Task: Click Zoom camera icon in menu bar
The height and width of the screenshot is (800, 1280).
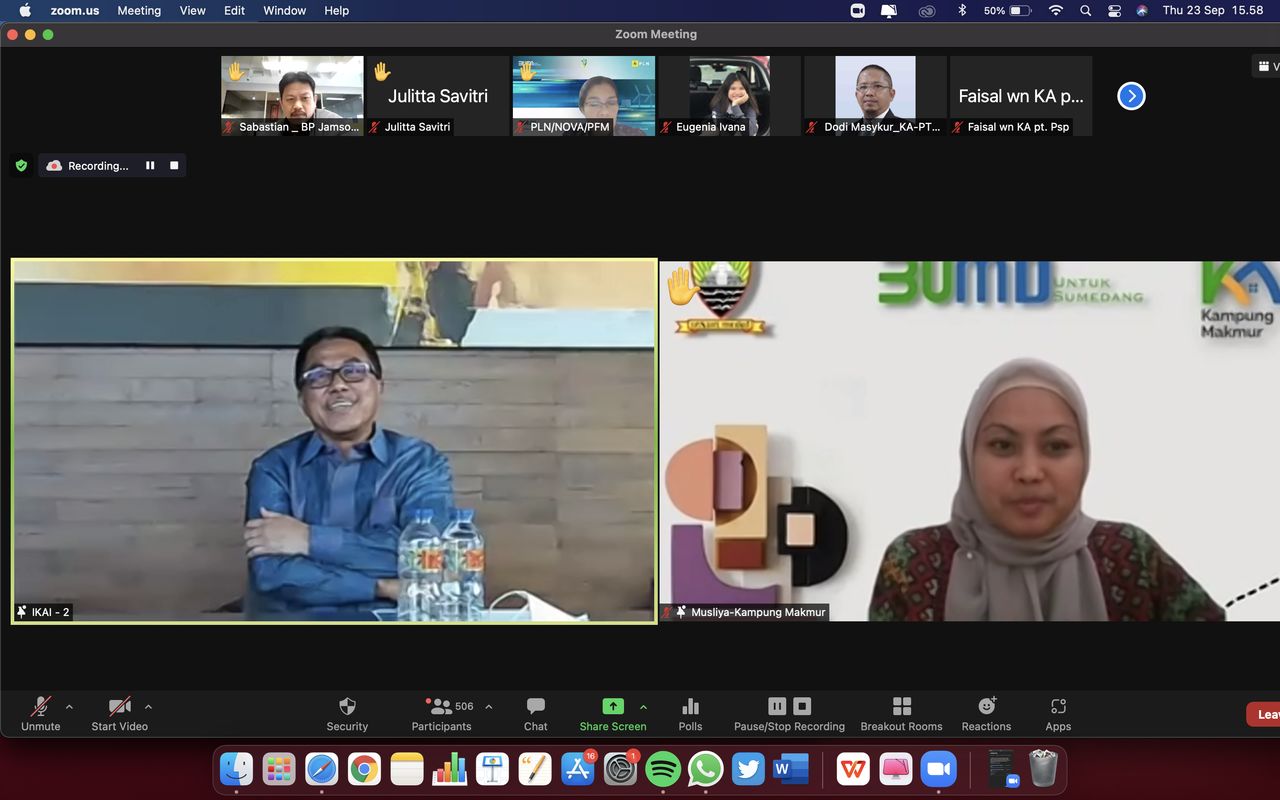Action: [x=857, y=10]
